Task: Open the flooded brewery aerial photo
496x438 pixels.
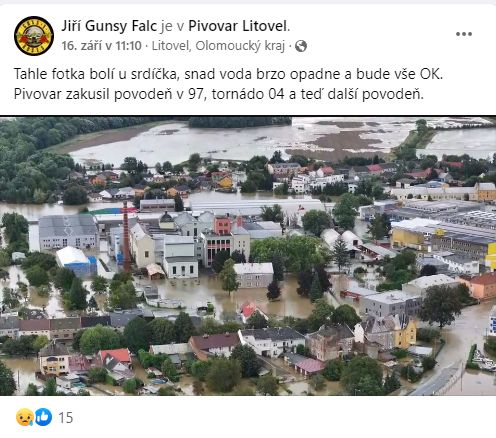Action: coord(248,256)
